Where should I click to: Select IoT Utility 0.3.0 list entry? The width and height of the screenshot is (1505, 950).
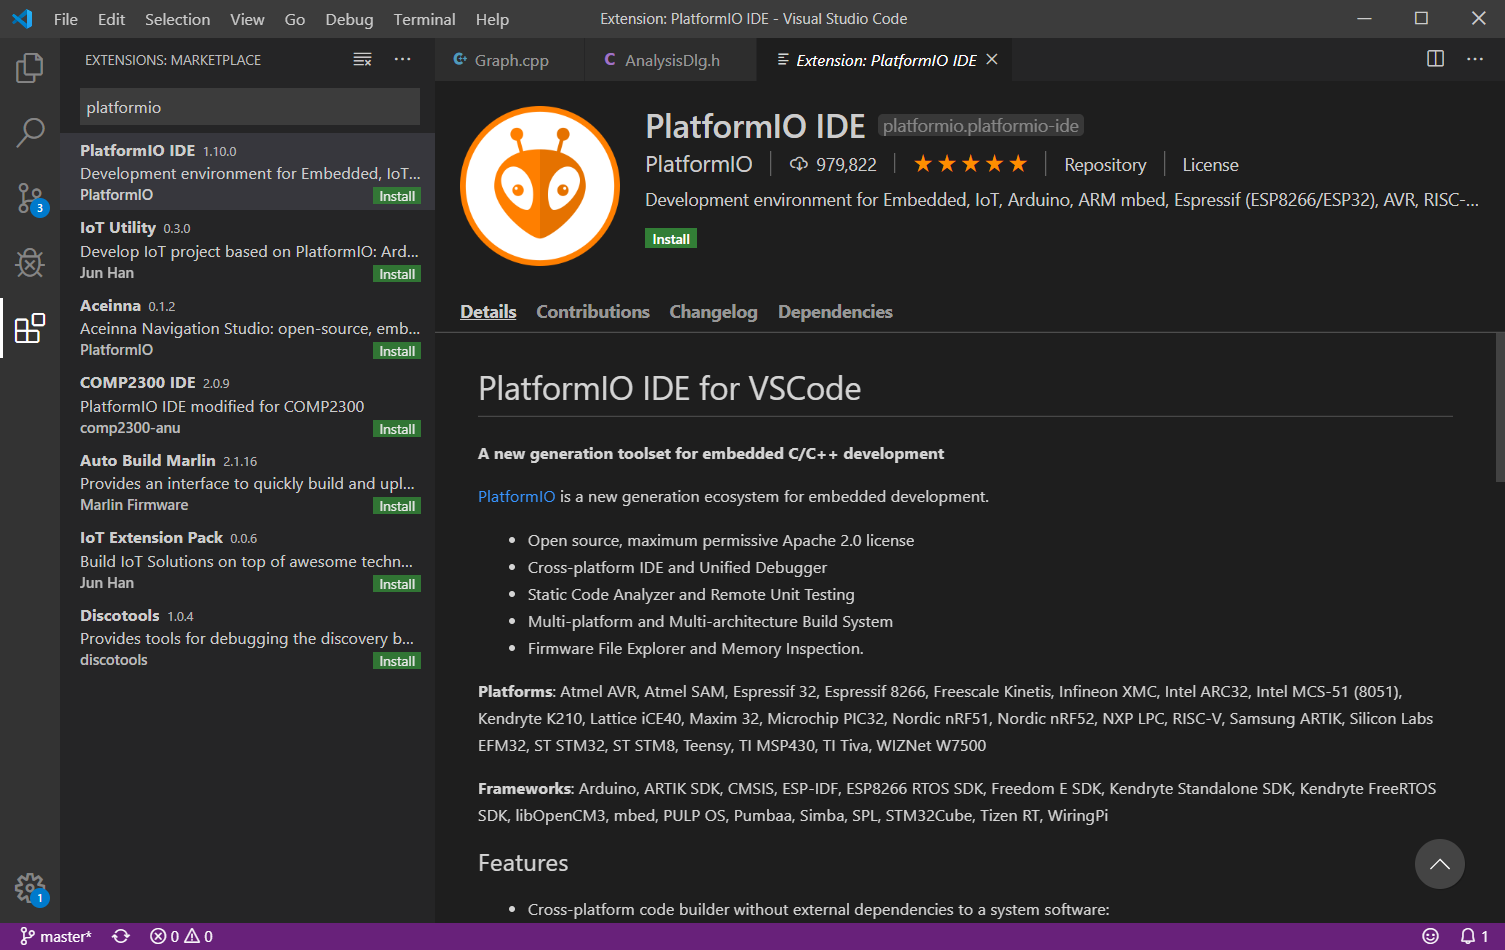click(x=247, y=249)
